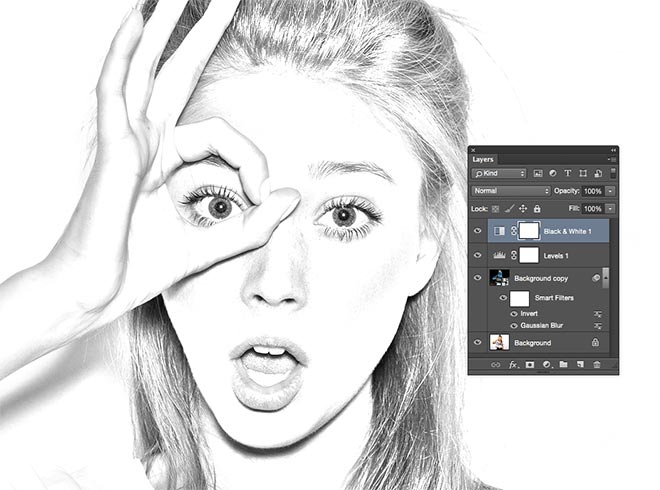This screenshot has width=660, height=490.
Task: Open the Normal blend mode dropdown
Action: pyautogui.click(x=511, y=190)
